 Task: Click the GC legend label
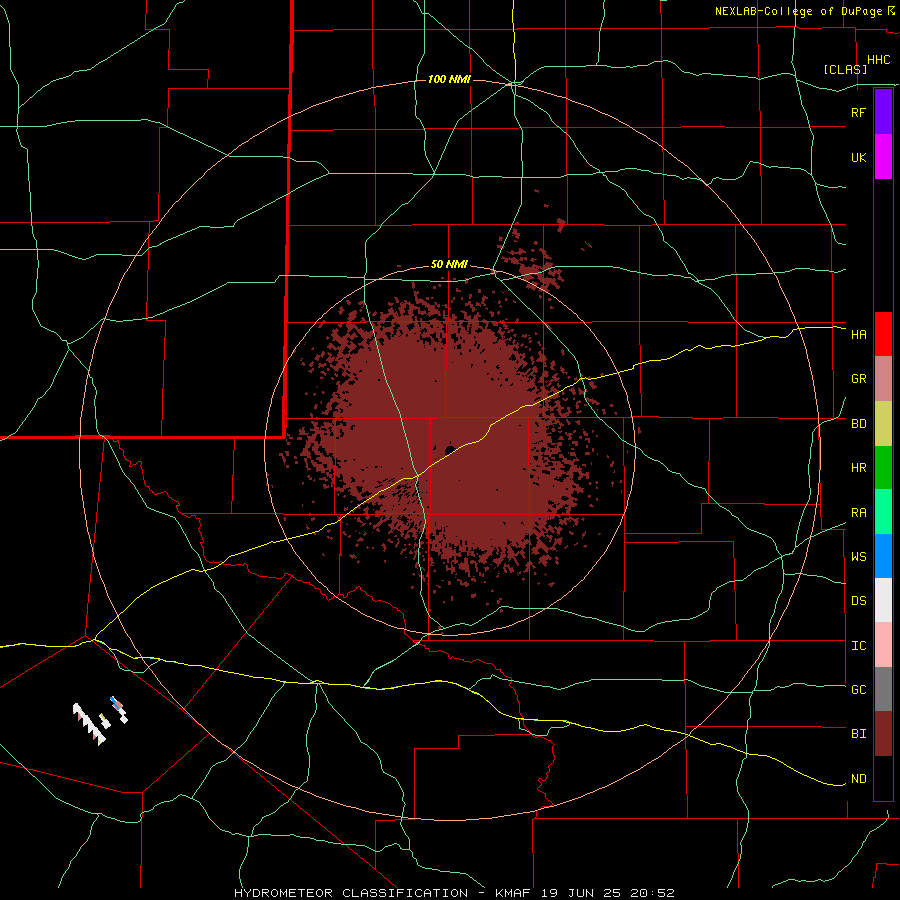858,689
